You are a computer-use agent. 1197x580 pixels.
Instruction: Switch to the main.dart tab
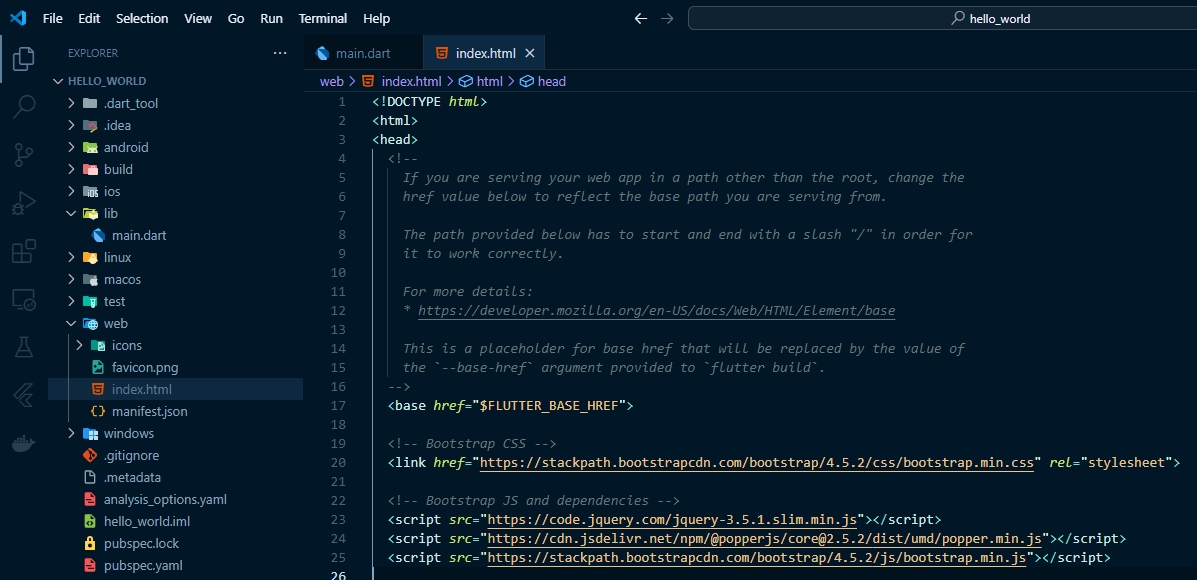(x=363, y=53)
